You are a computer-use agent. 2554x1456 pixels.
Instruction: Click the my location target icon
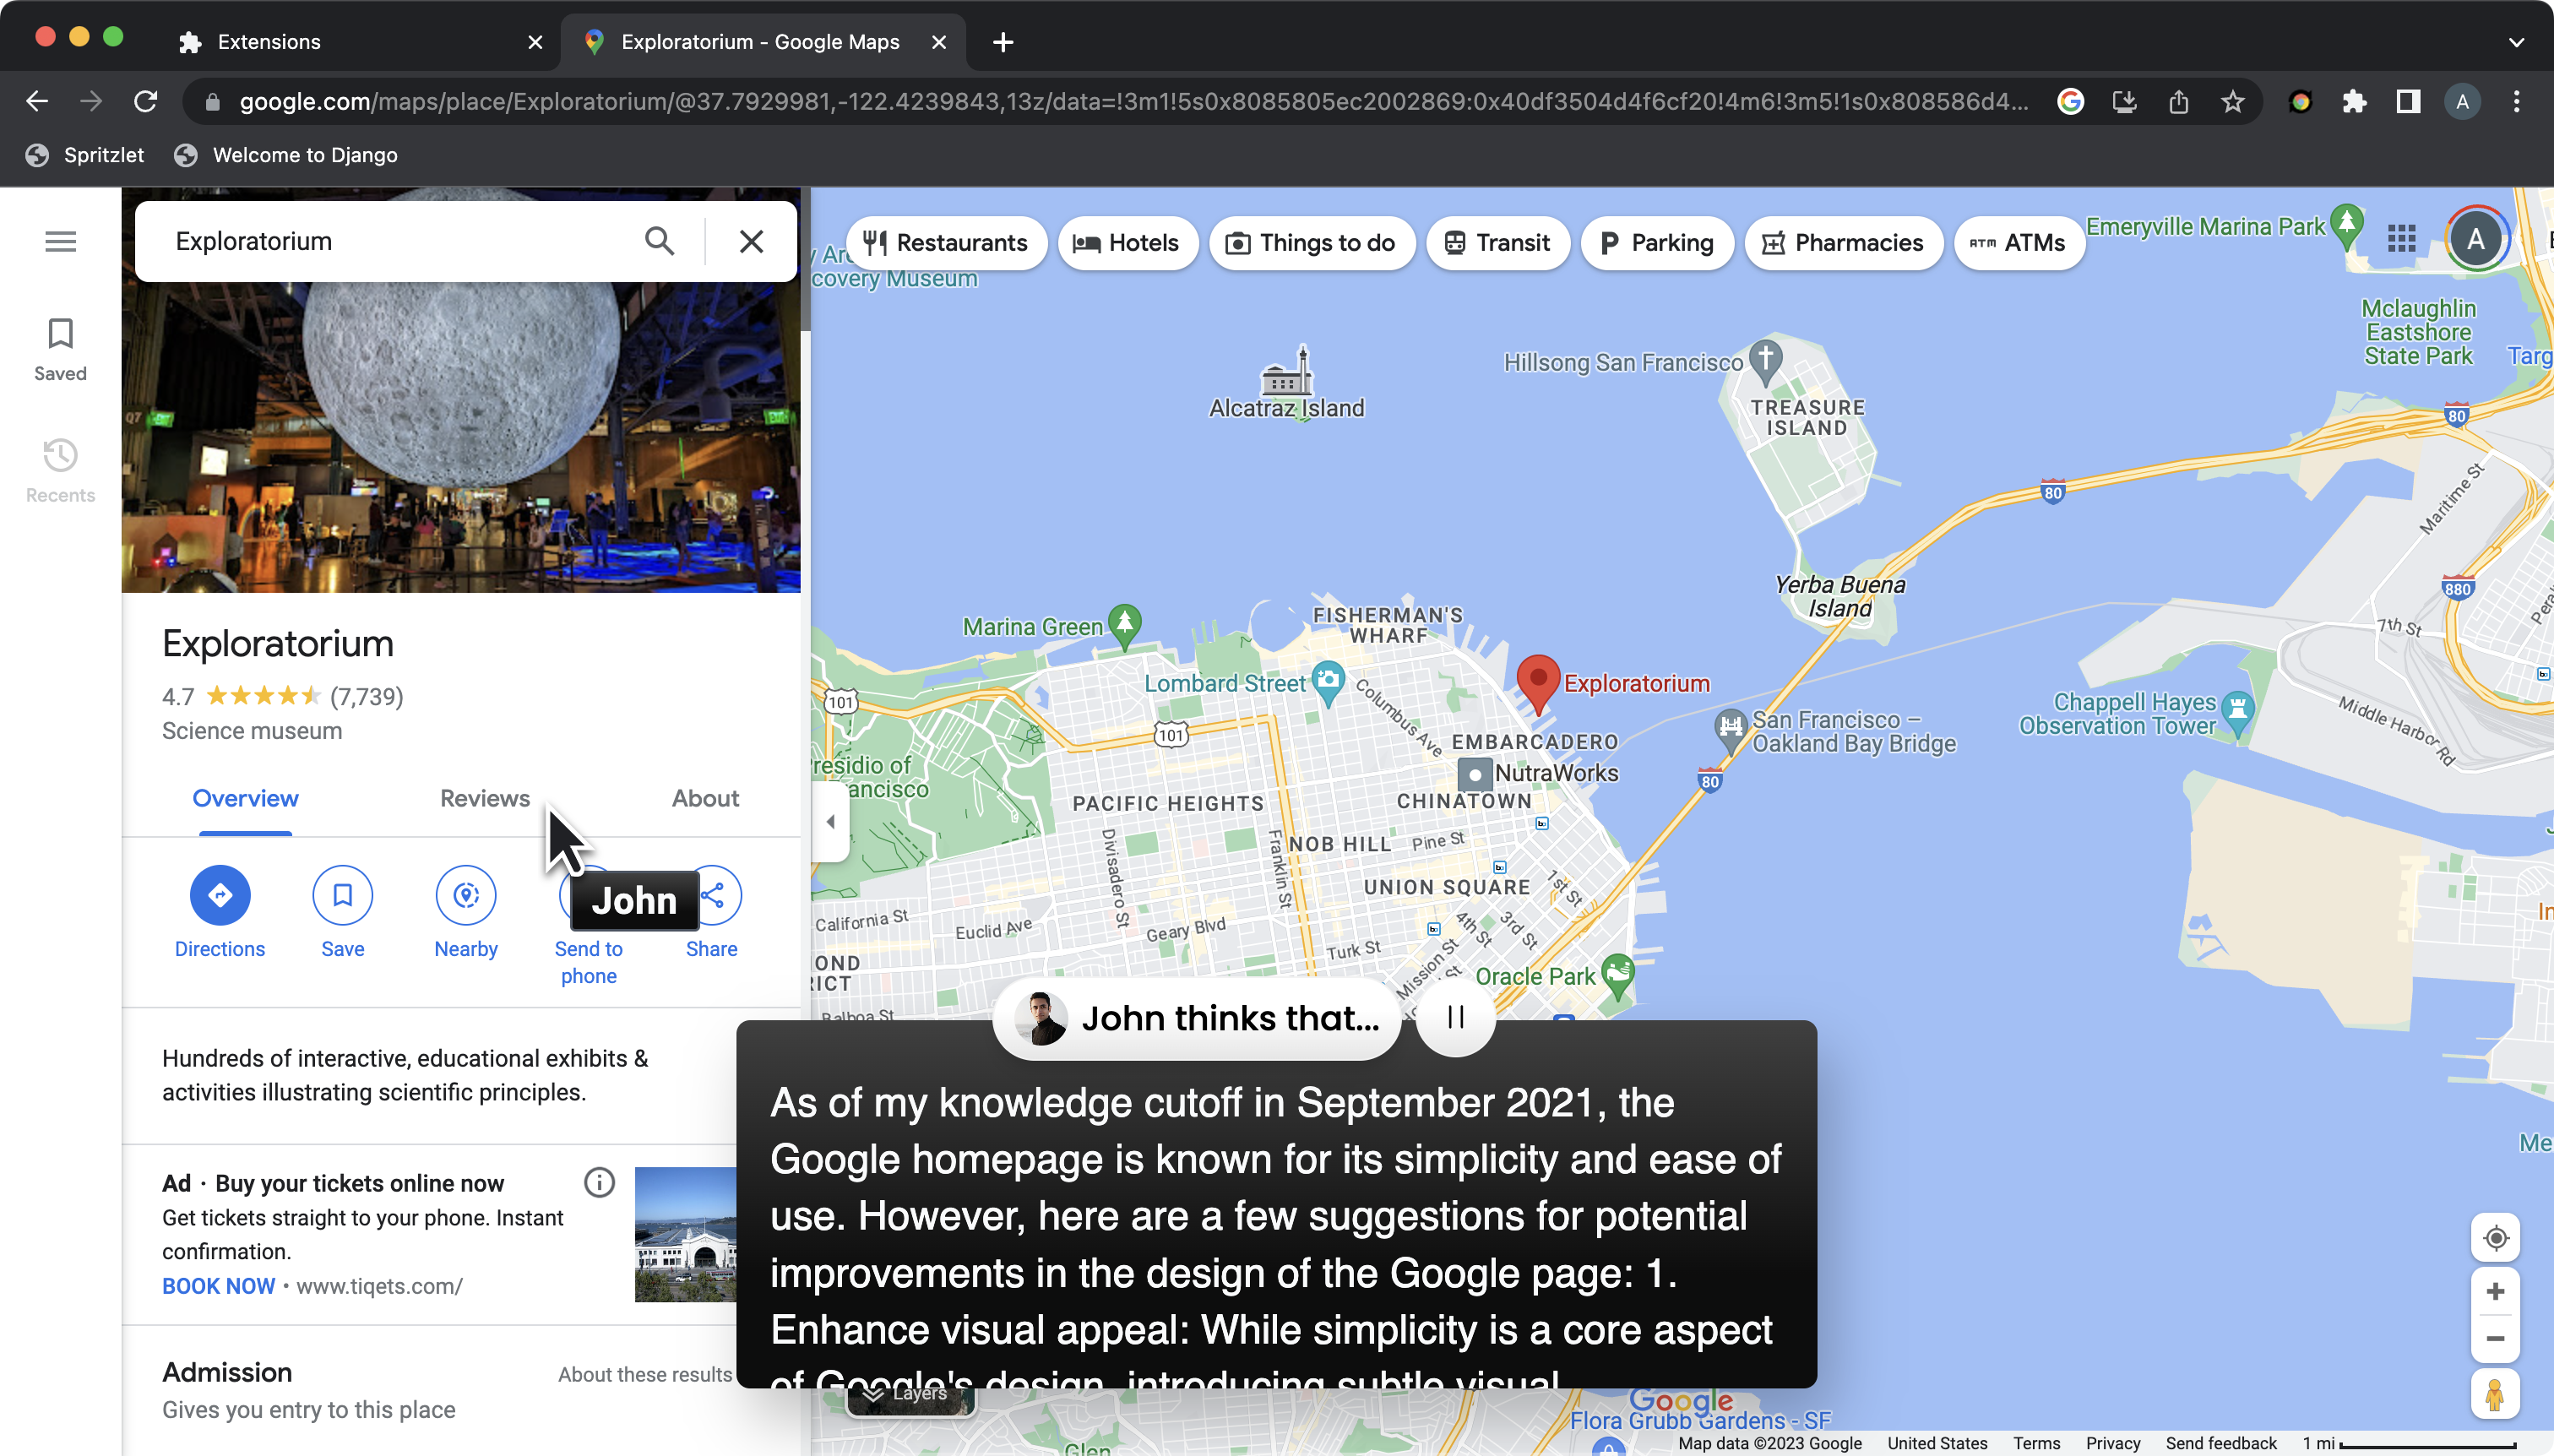click(2495, 1238)
